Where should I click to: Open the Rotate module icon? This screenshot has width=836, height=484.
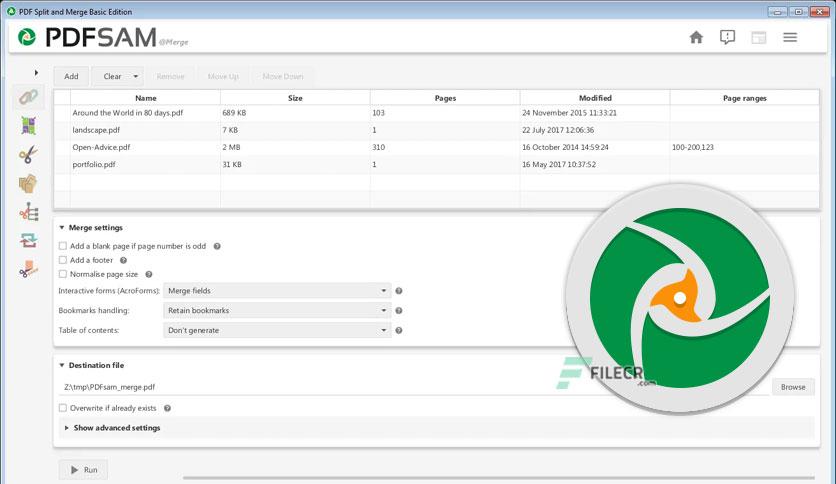pyautogui.click(x=29, y=240)
